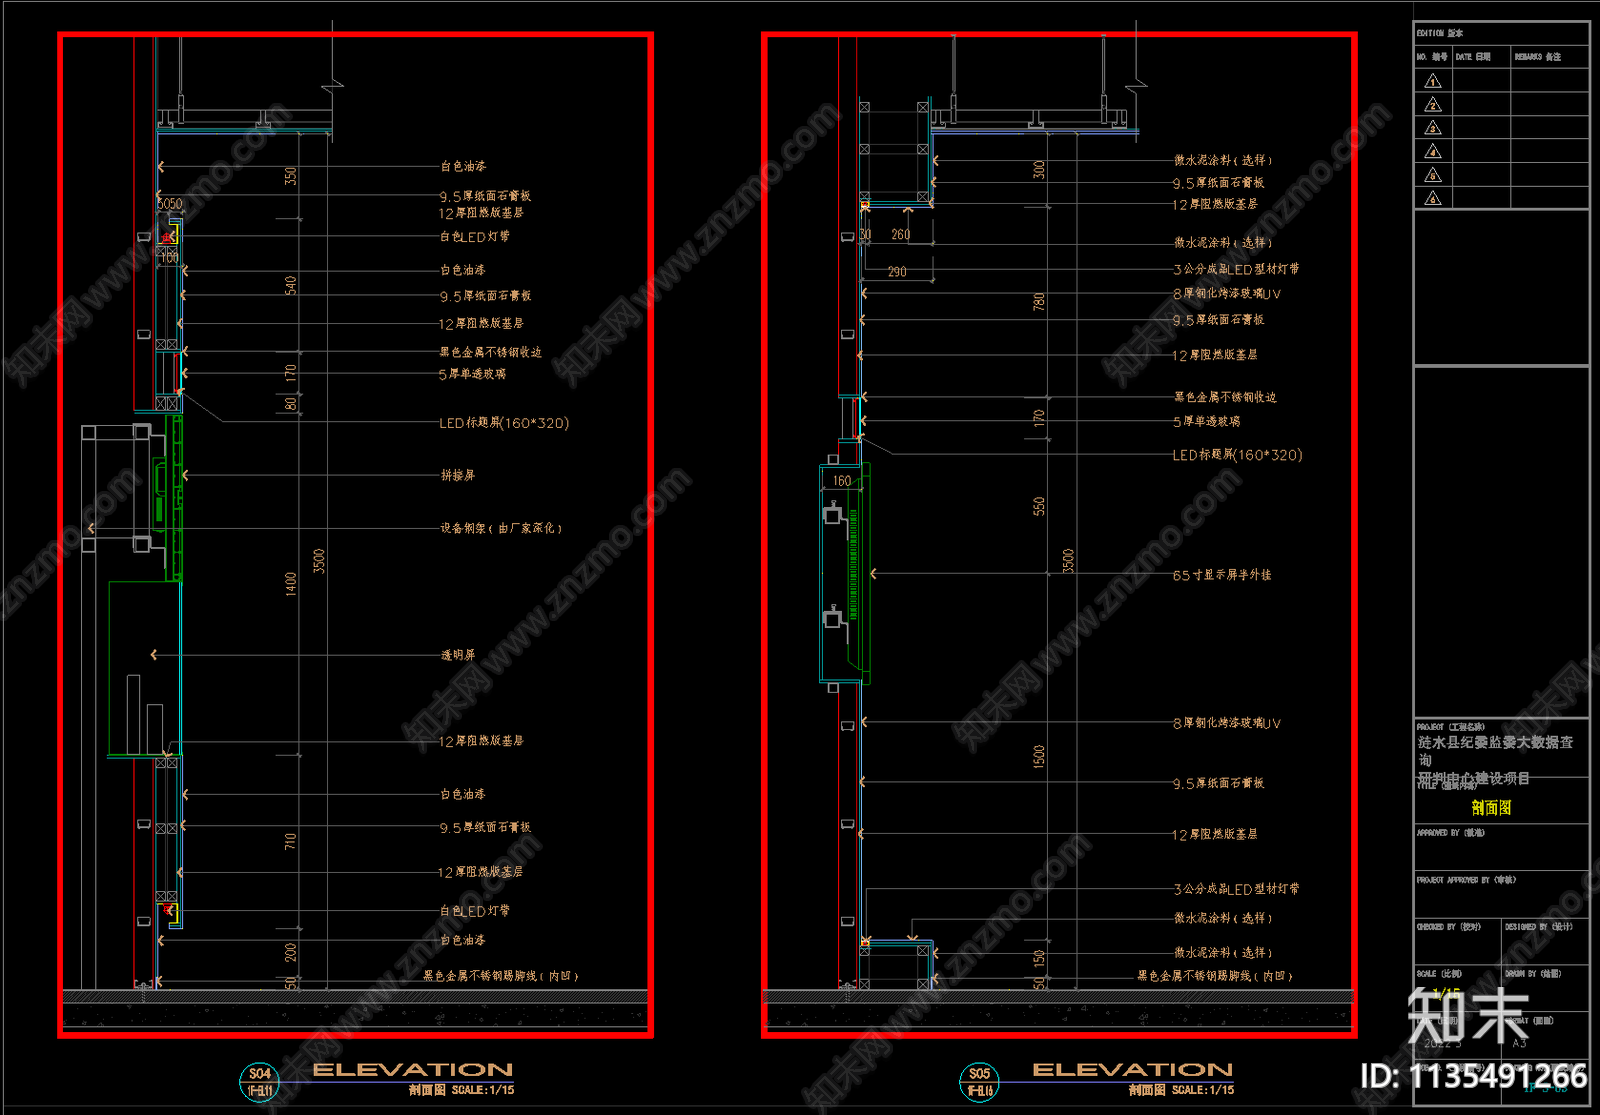
Task: Select the 拼接屏 annotation text
Action: pyautogui.click(x=458, y=475)
